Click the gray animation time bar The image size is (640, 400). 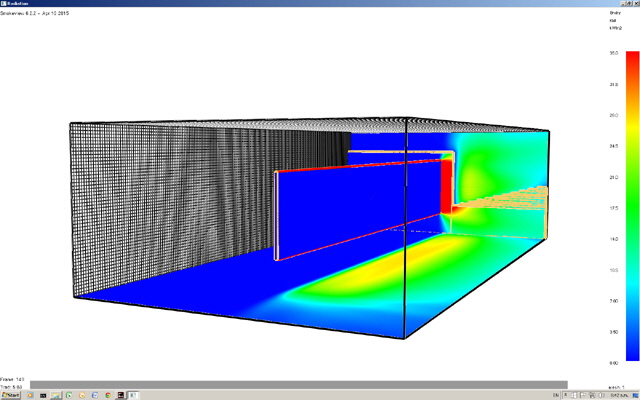tap(298, 384)
